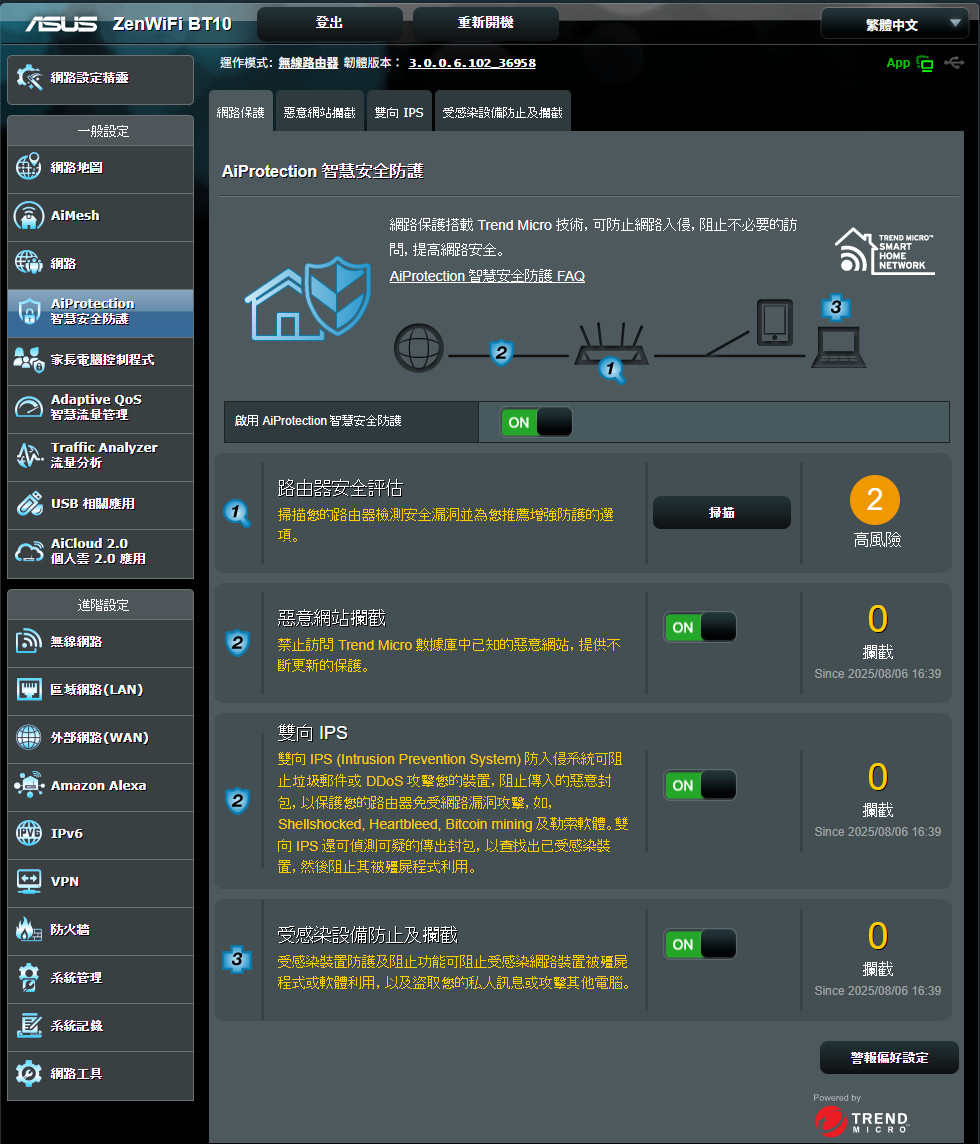Disable the 雙向 IPS toggle
The image size is (980, 1144).
[x=700, y=785]
